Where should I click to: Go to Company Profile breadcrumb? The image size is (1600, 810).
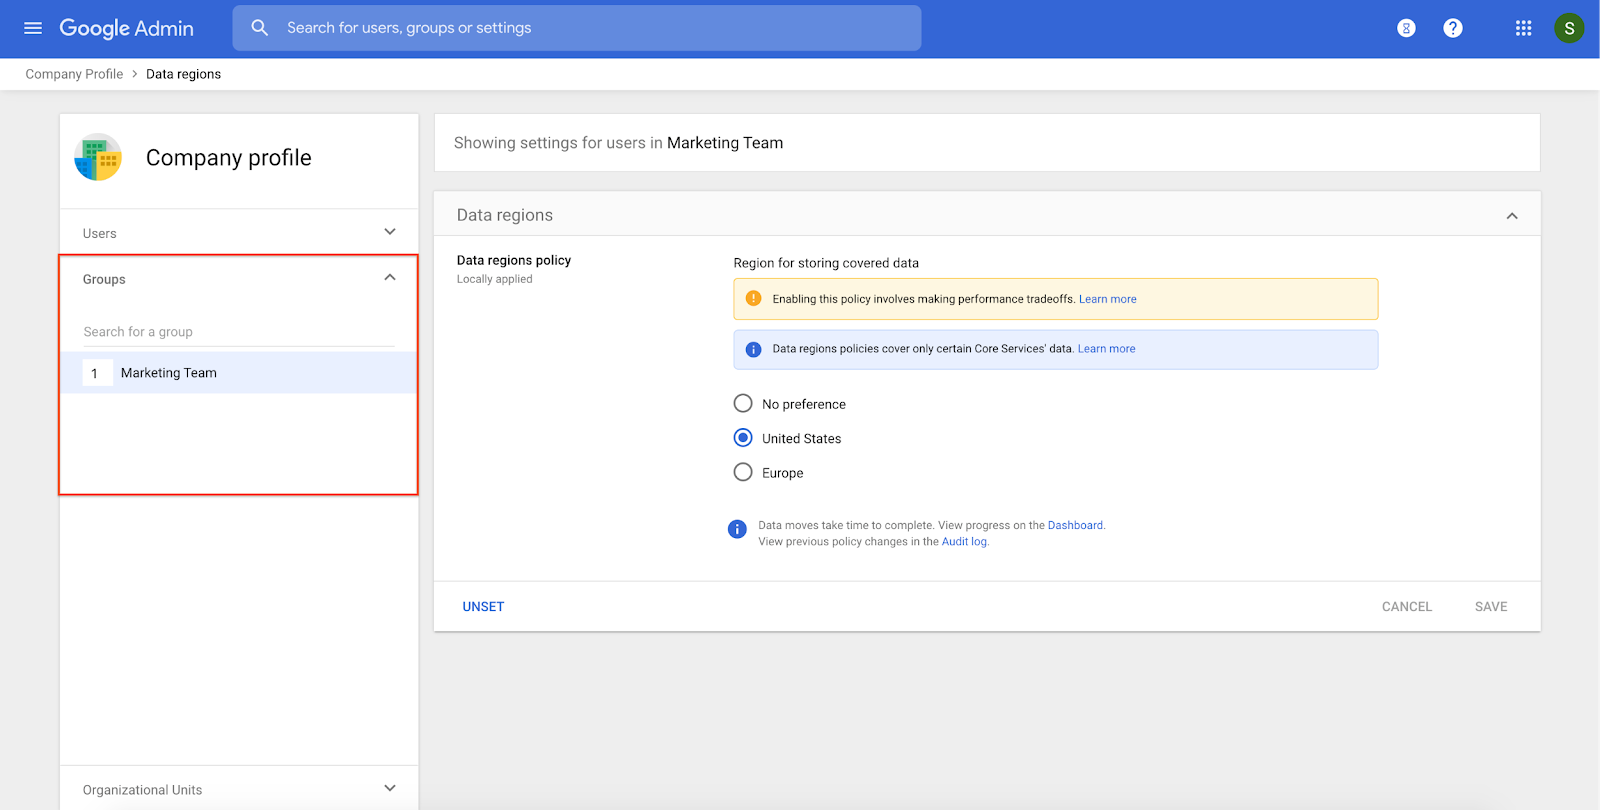pos(74,74)
